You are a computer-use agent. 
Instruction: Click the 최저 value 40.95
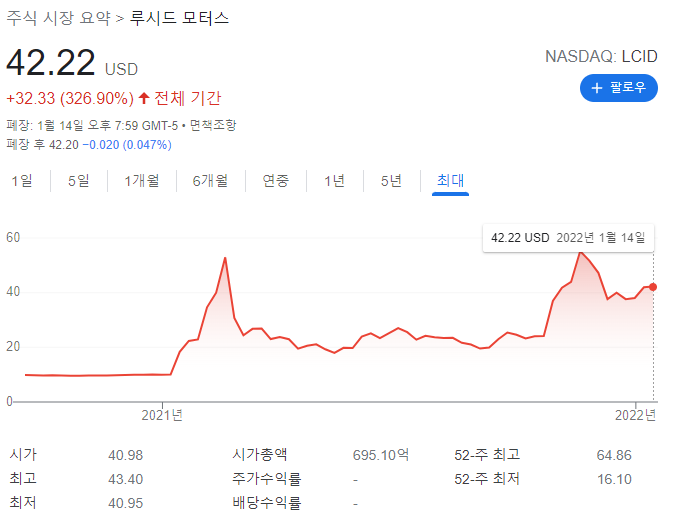tap(126, 503)
